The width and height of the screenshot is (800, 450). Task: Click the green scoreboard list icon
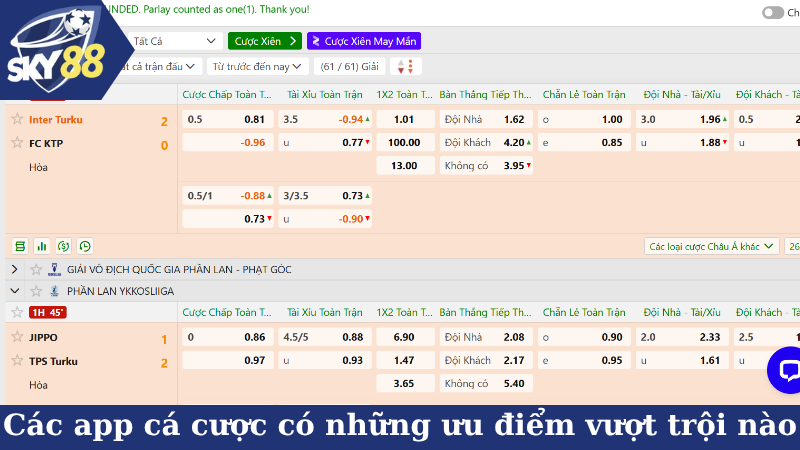click(20, 245)
